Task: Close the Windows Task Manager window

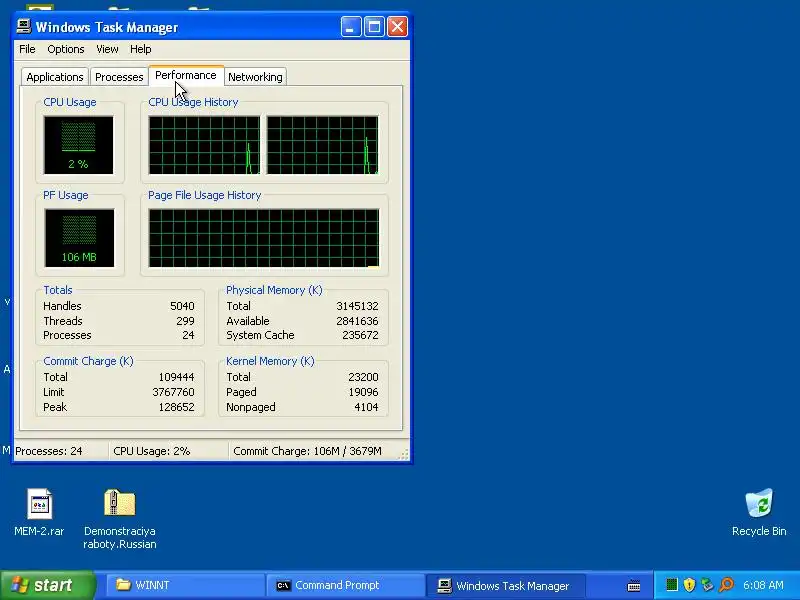Action: (x=397, y=27)
